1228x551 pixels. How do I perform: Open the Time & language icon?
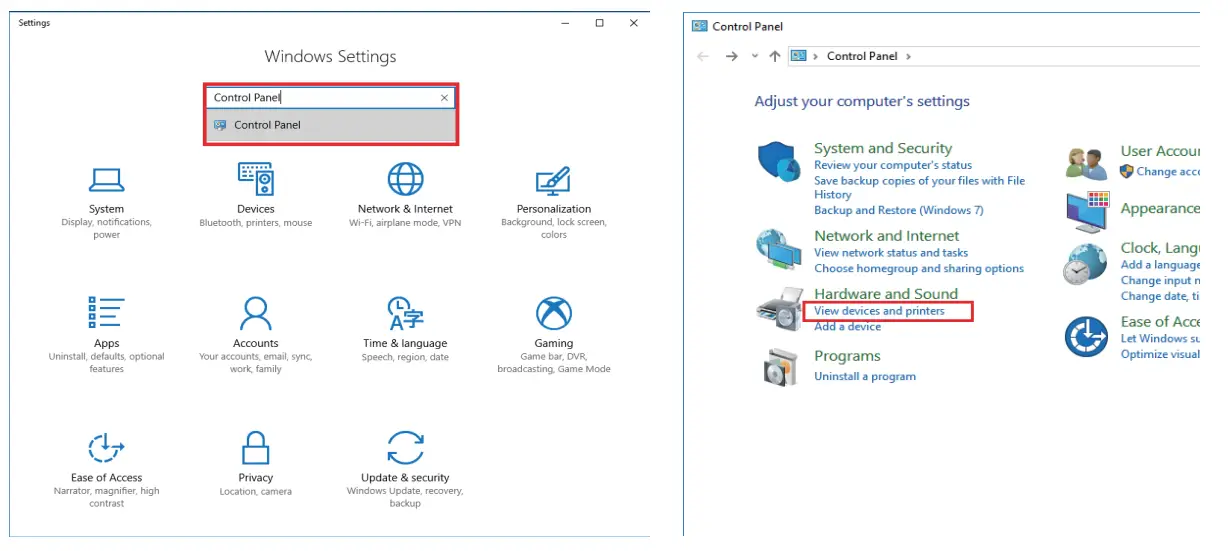tap(405, 313)
